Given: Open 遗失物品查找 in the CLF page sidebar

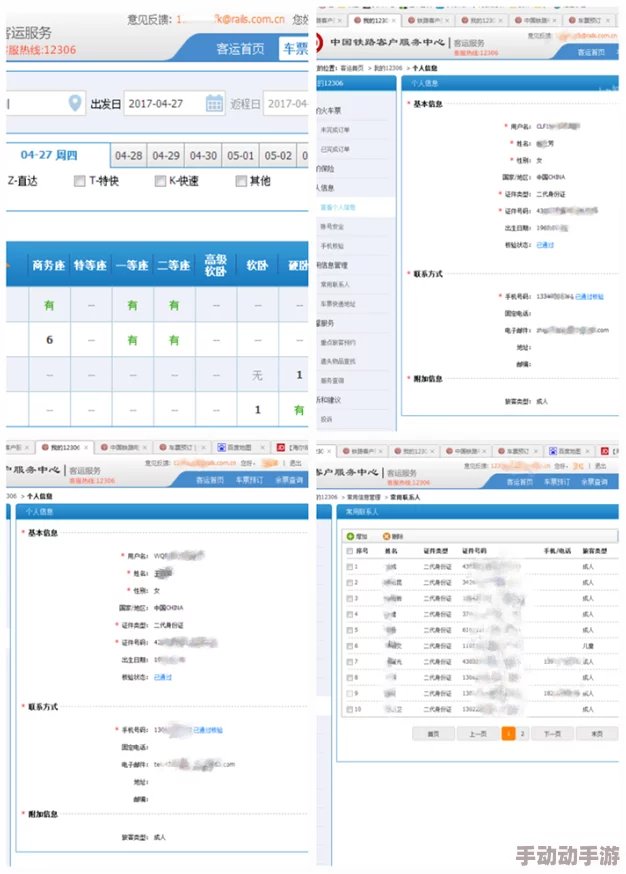Looking at the screenshot, I should click(x=338, y=361).
